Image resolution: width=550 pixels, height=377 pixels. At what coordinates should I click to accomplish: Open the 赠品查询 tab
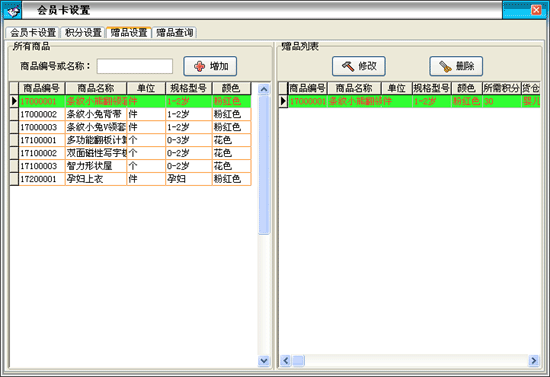175,33
